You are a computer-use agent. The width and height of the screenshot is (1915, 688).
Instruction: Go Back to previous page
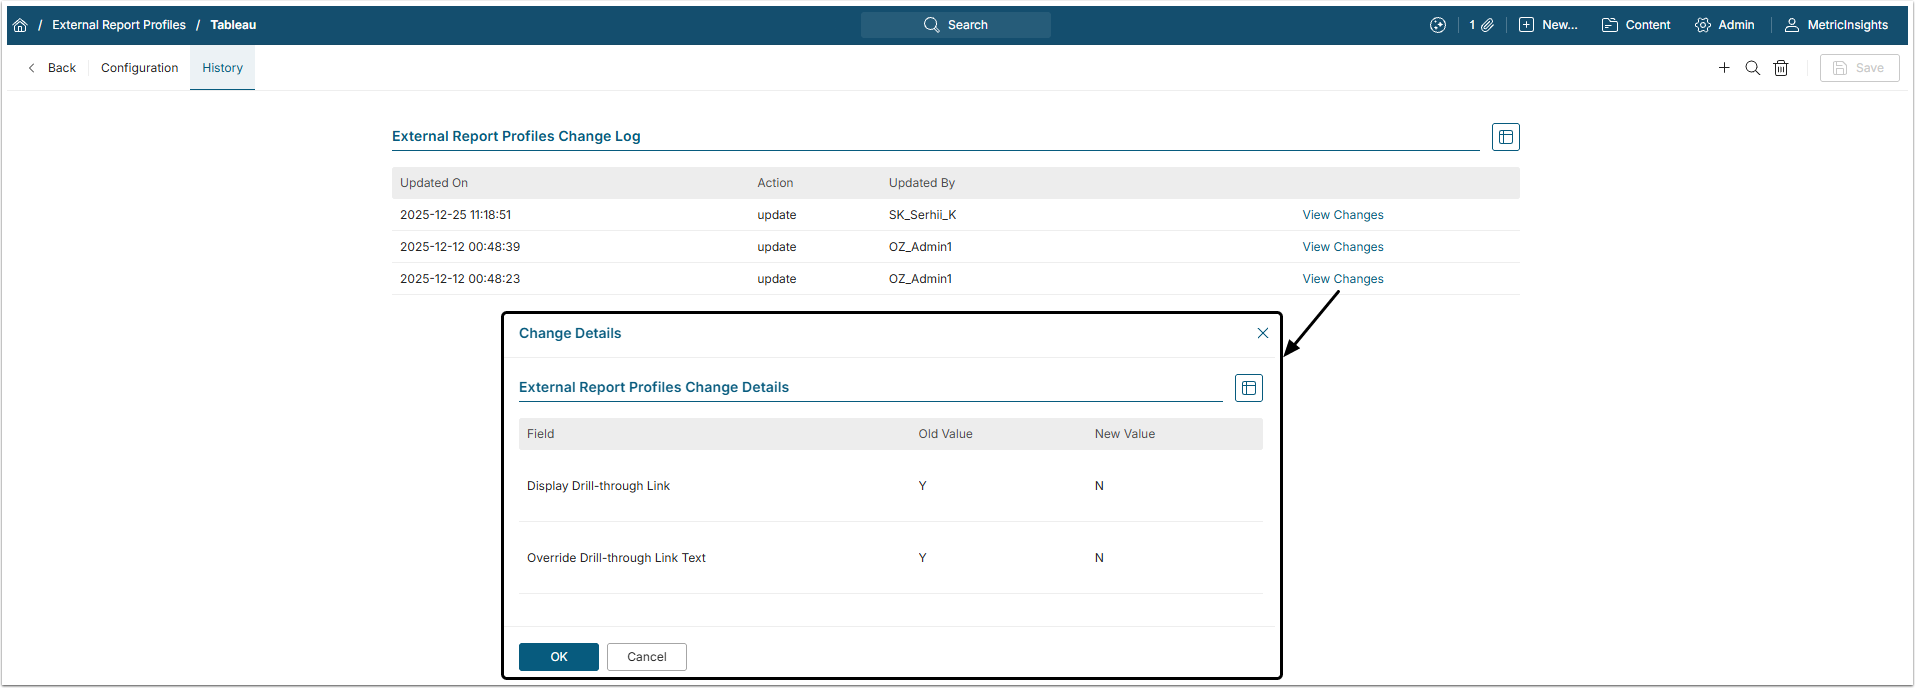click(x=52, y=68)
